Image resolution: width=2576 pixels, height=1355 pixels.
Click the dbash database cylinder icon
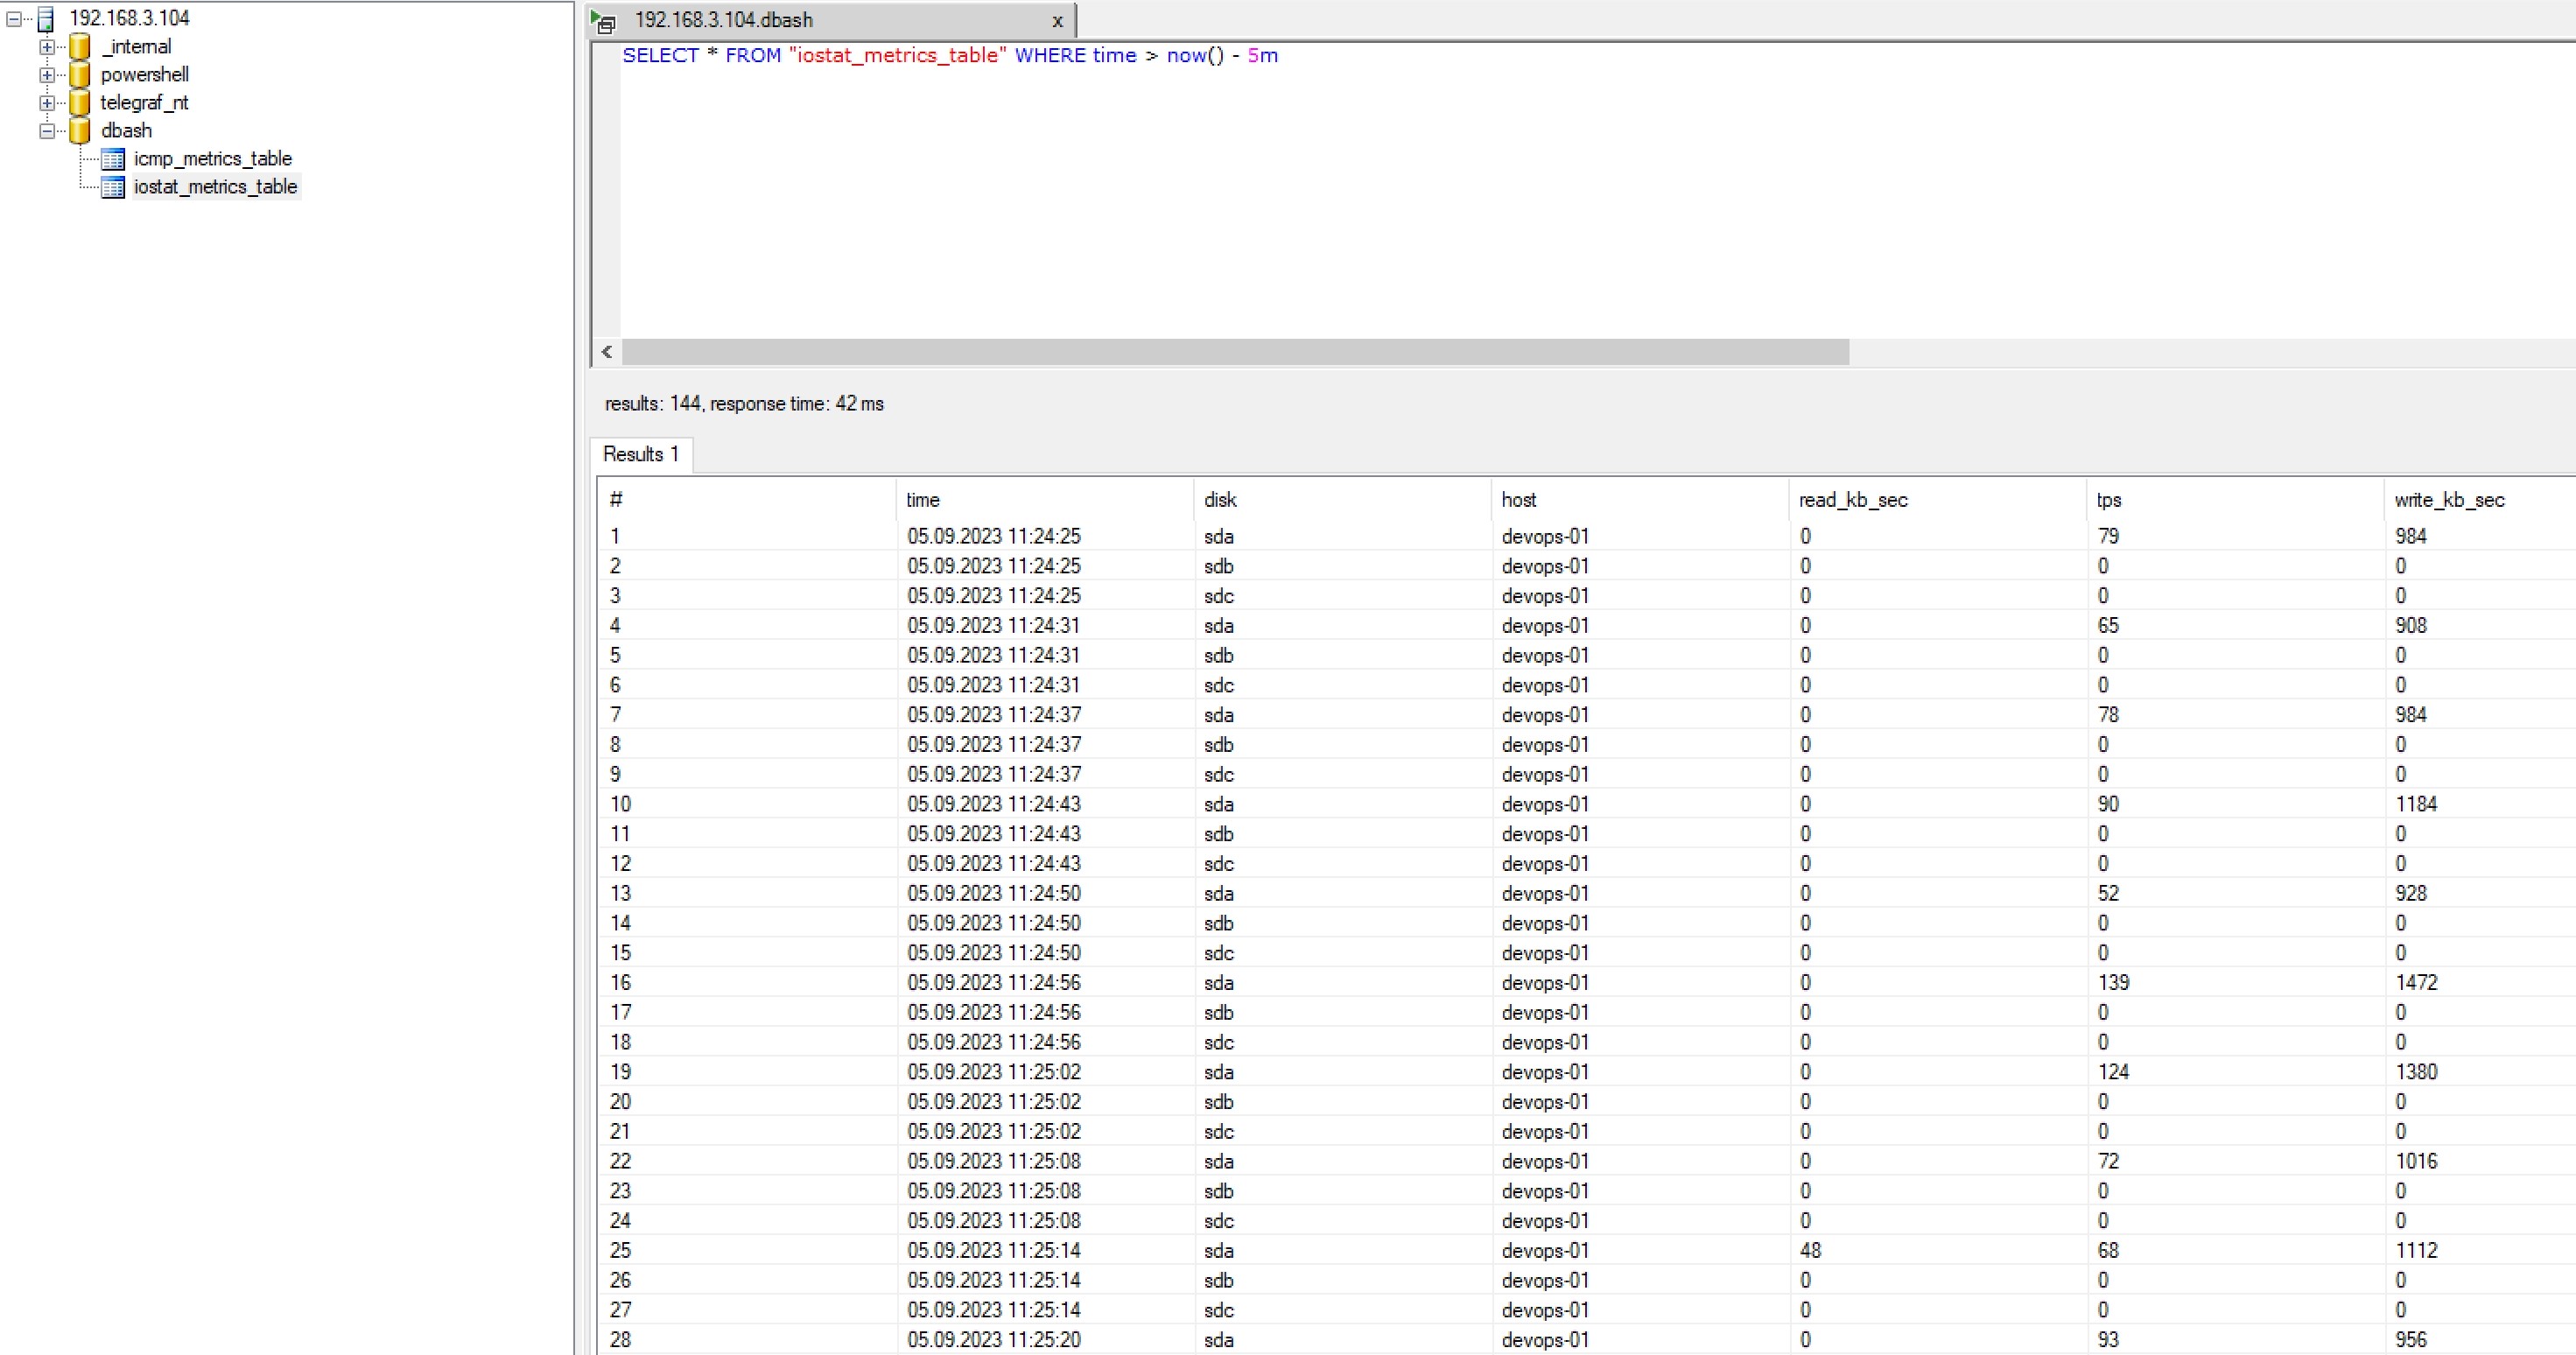(80, 130)
